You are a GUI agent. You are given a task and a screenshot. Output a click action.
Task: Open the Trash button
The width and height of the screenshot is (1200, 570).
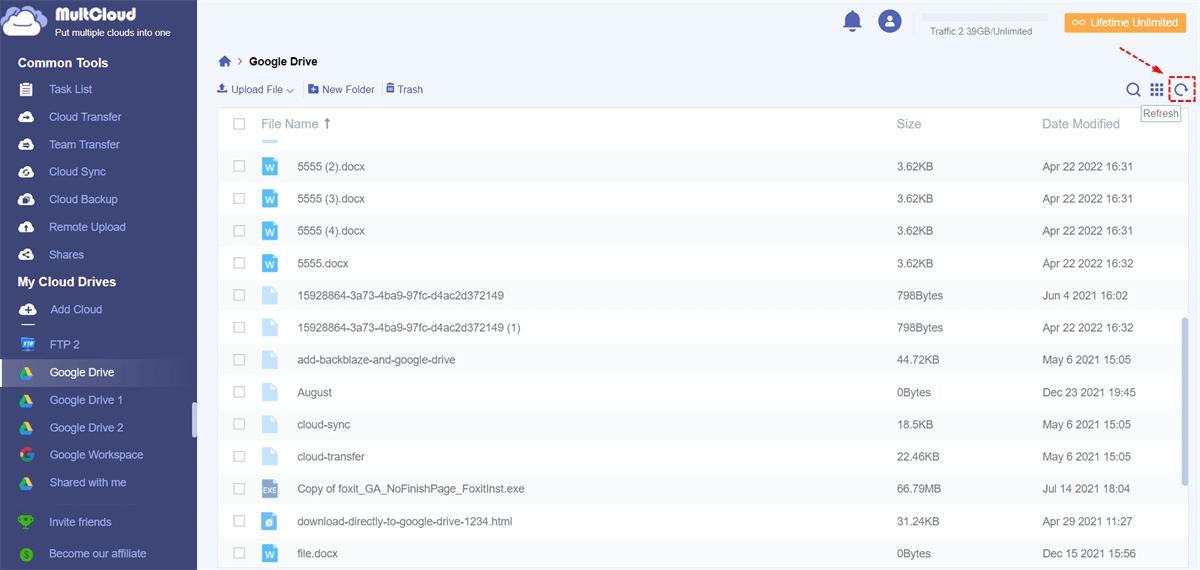click(x=404, y=89)
